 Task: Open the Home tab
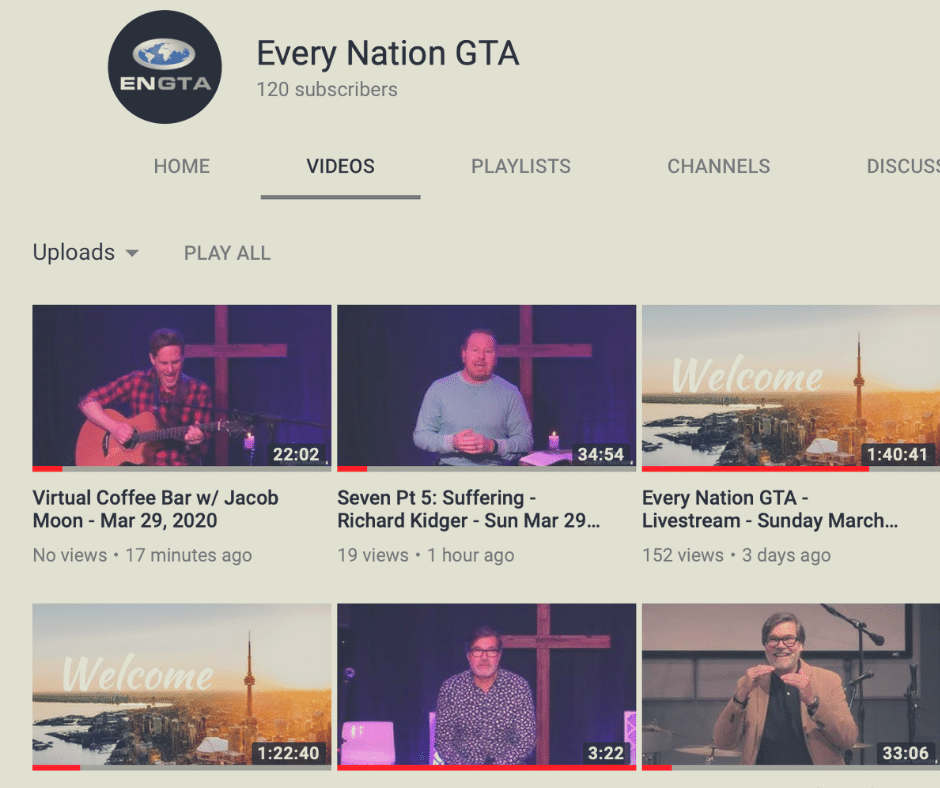(182, 166)
